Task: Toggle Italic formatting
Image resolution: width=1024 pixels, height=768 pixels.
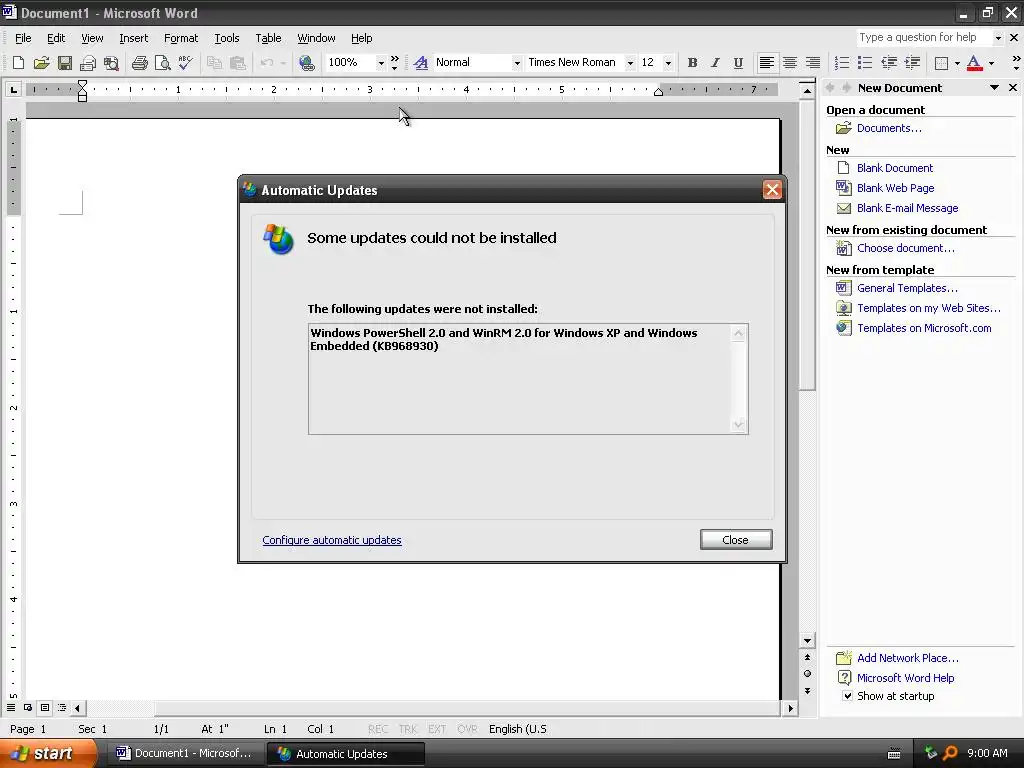Action: coord(715,63)
